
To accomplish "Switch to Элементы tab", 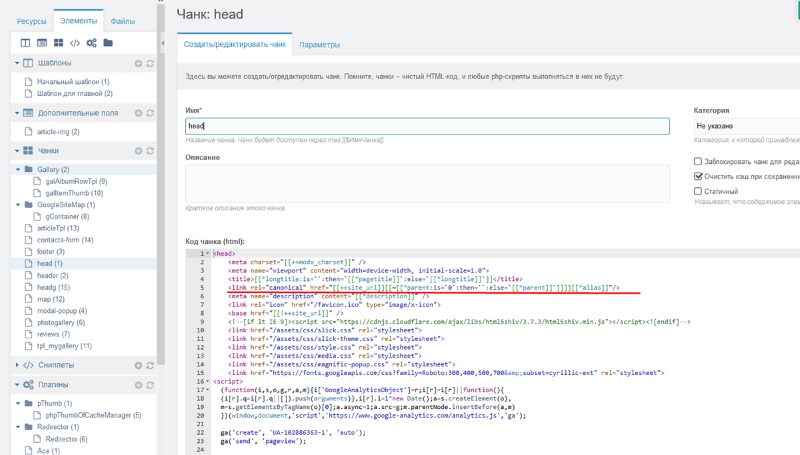I will point(78,20).
